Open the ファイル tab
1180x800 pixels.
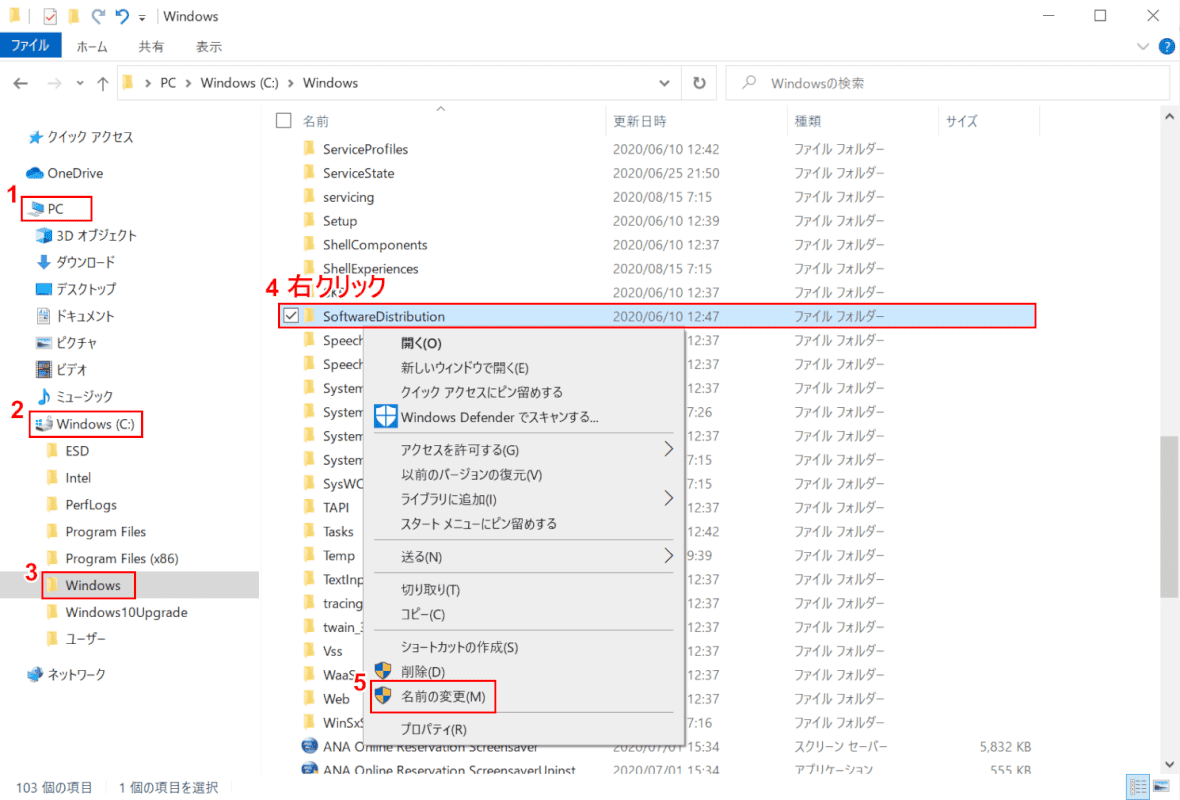(x=30, y=46)
